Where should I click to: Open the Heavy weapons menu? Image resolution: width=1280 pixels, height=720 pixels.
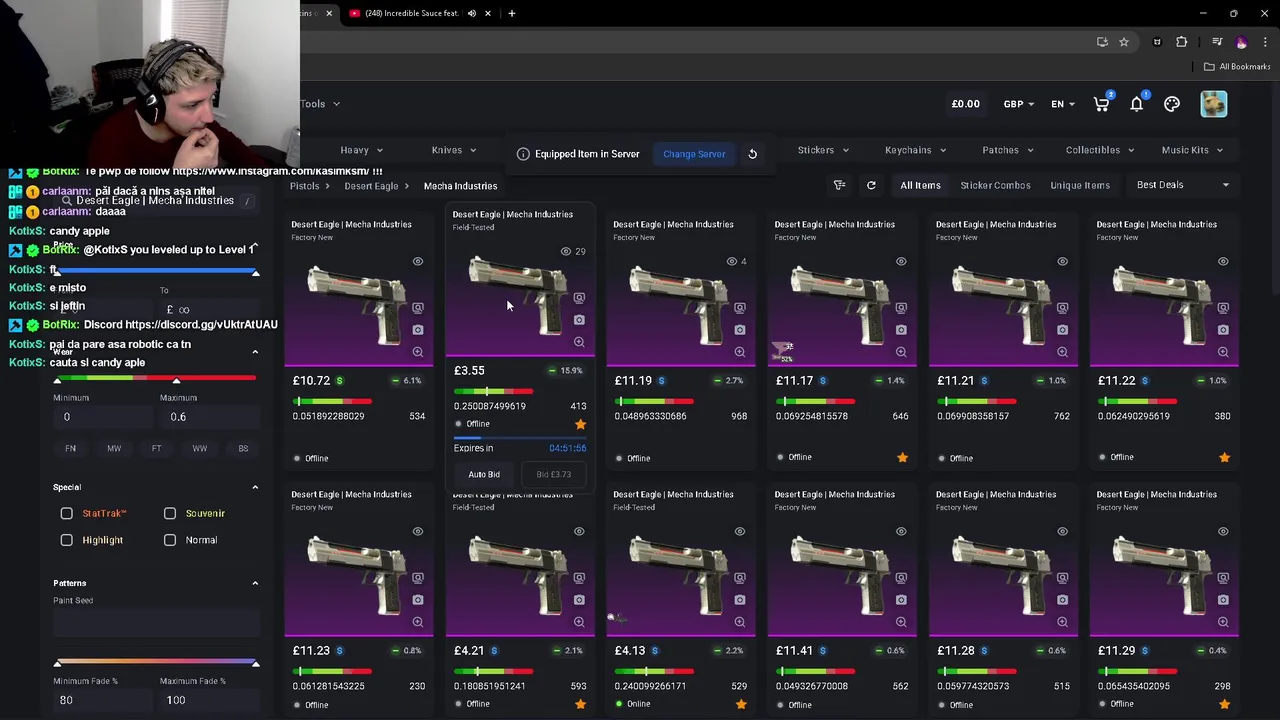click(361, 150)
